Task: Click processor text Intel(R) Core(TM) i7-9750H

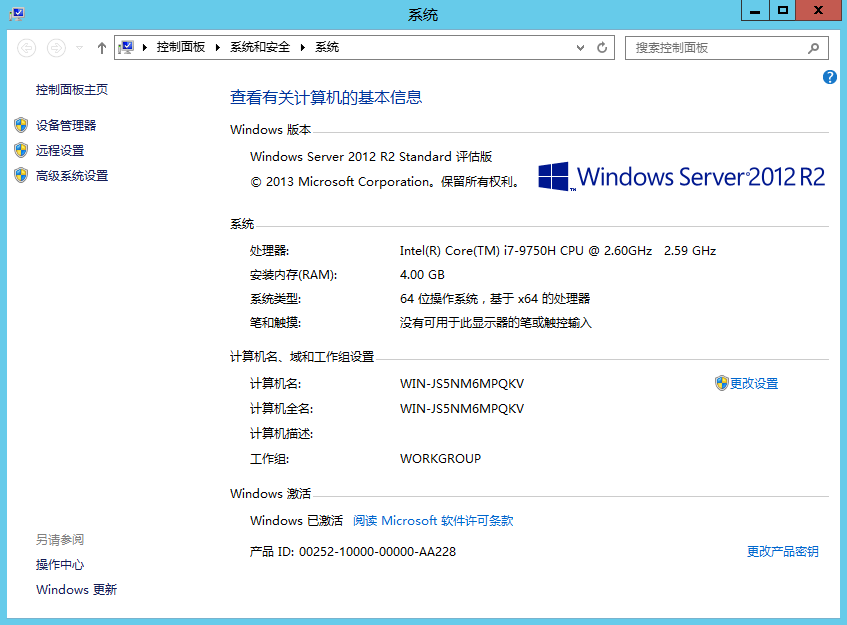Action: pyautogui.click(x=558, y=251)
